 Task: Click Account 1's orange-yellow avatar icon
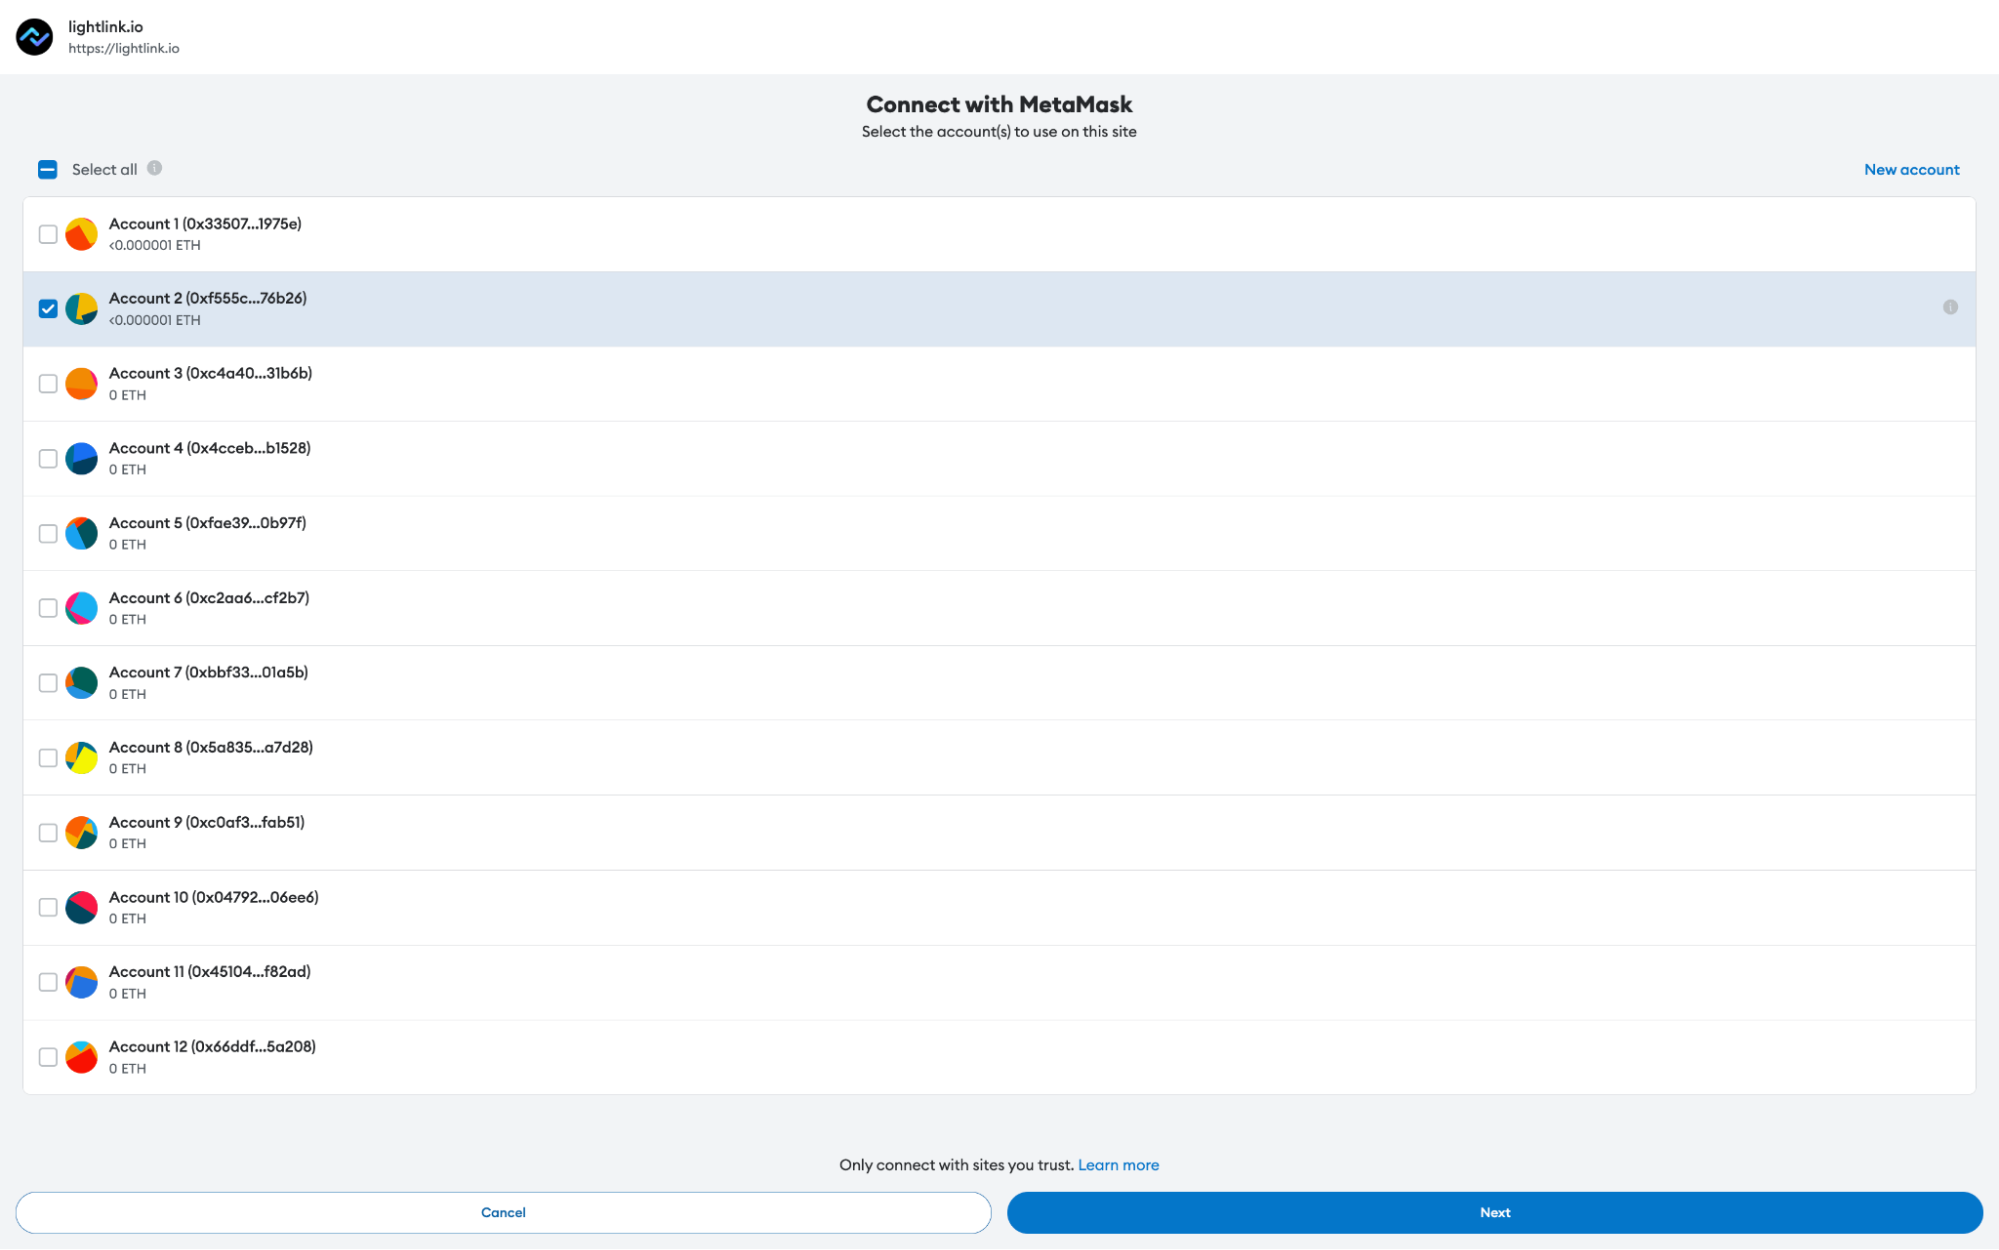(x=81, y=234)
